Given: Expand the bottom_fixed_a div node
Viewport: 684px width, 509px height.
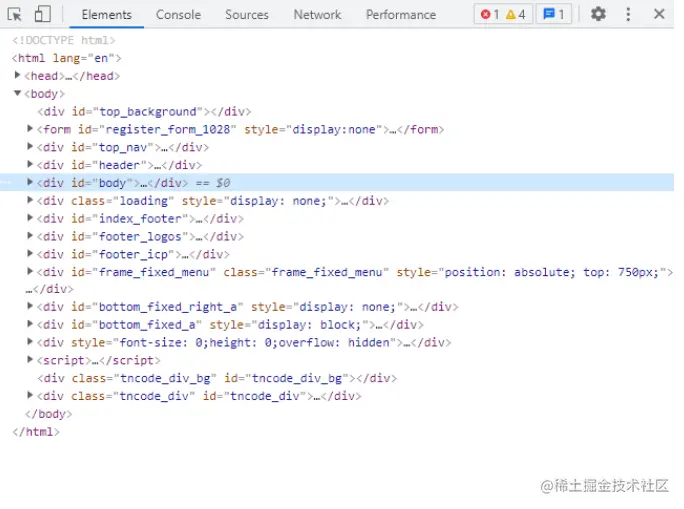Looking at the screenshot, I should tap(30, 324).
